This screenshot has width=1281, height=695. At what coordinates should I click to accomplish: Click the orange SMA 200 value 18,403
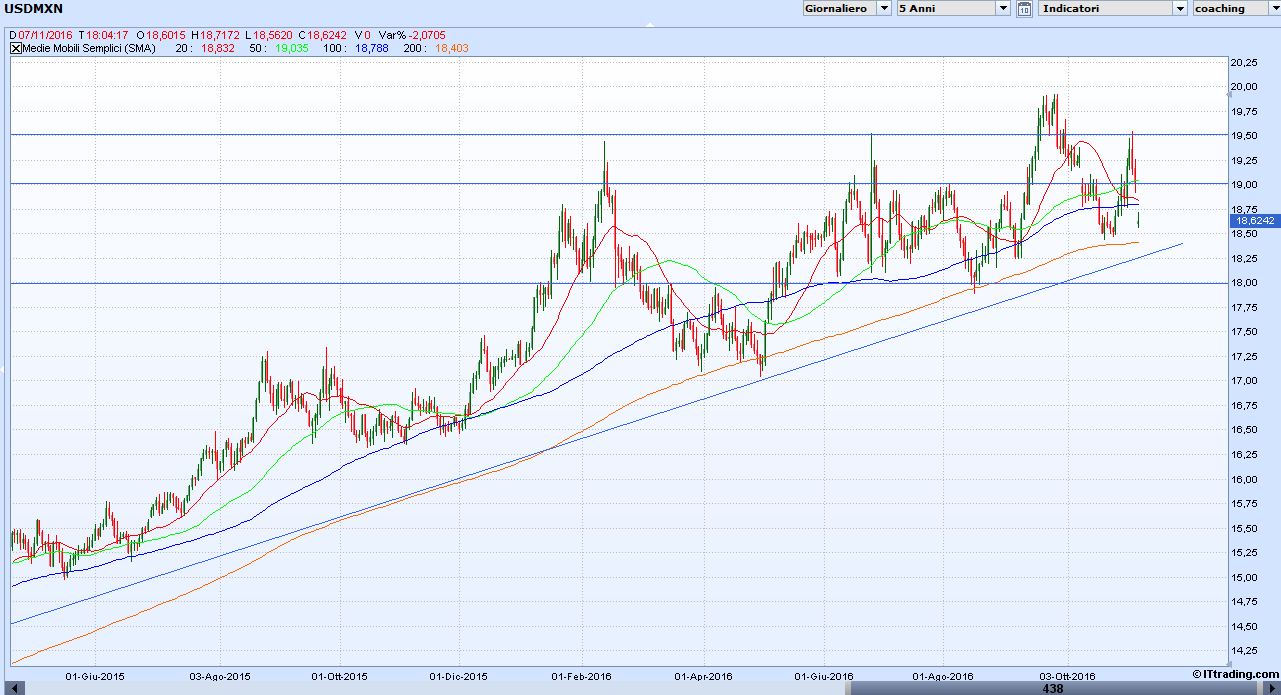point(452,48)
